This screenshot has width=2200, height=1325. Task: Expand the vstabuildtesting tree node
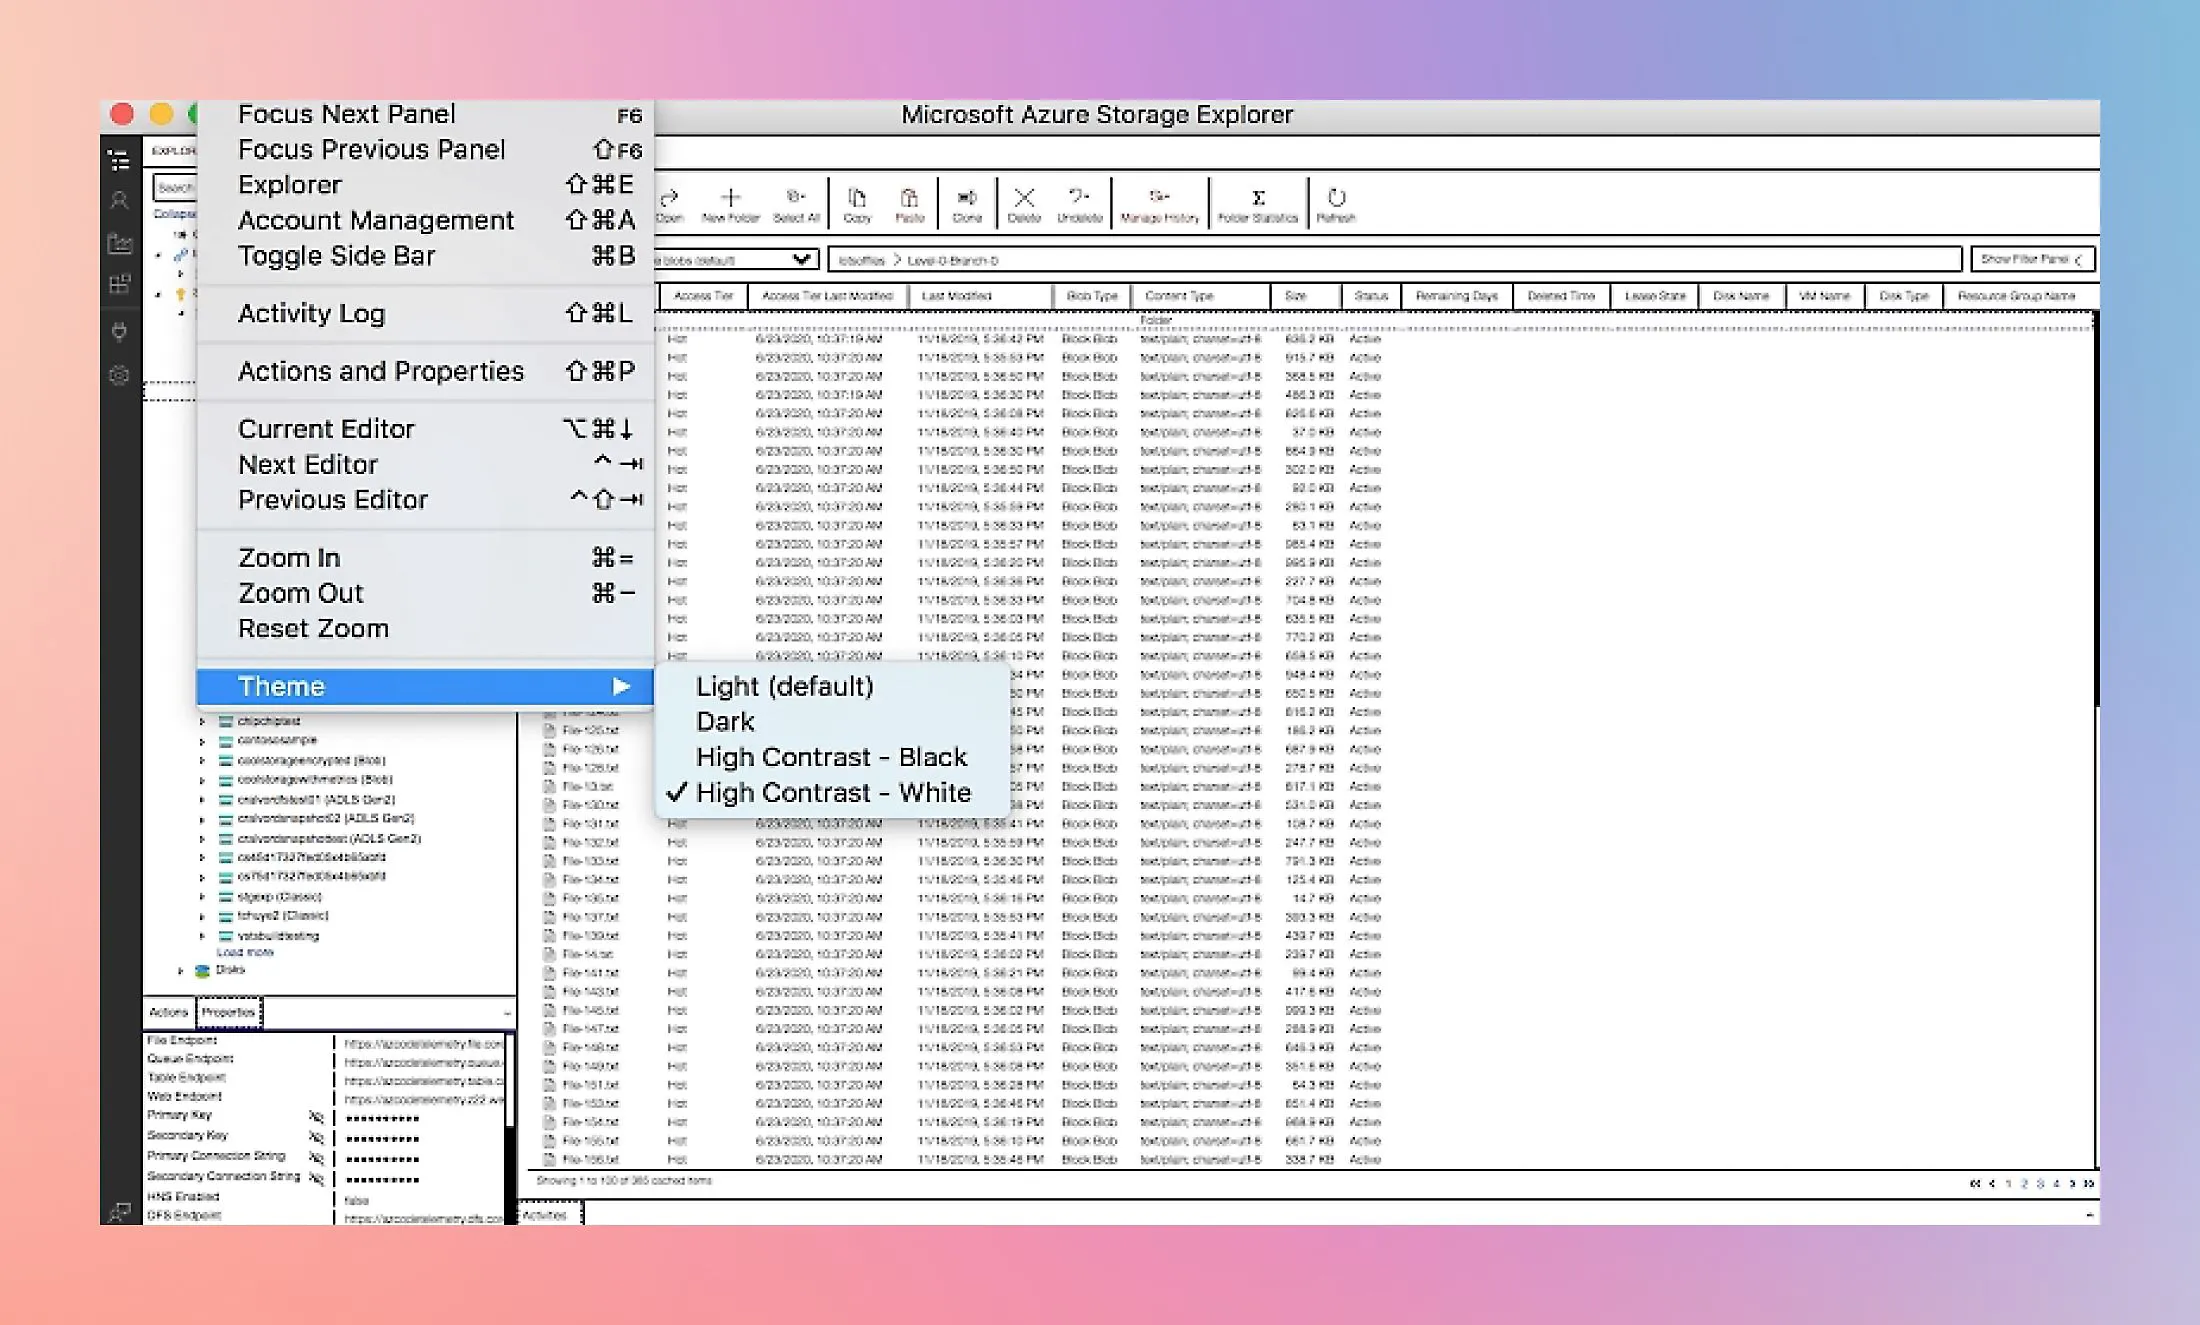click(x=202, y=936)
